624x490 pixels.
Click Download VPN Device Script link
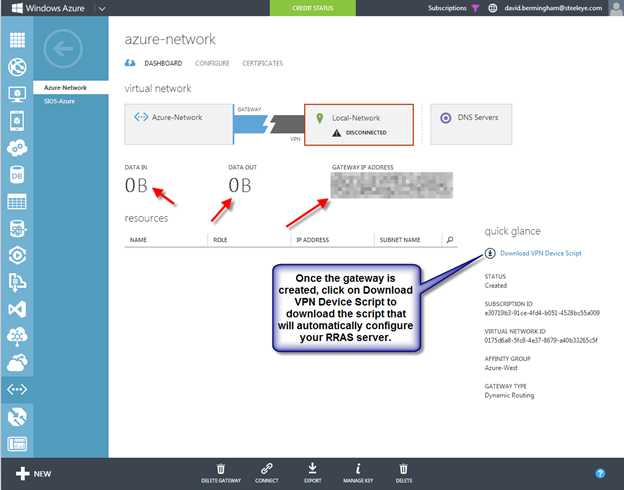coord(540,253)
